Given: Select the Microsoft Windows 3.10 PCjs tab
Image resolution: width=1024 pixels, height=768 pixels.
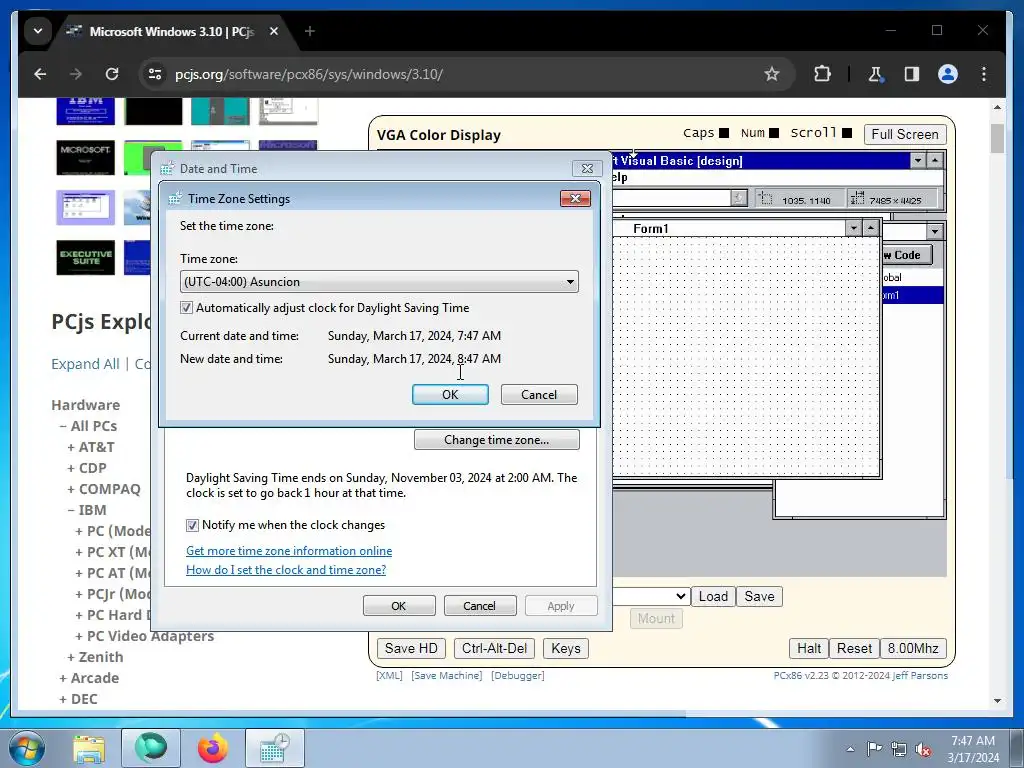Looking at the screenshot, I should [x=172, y=31].
